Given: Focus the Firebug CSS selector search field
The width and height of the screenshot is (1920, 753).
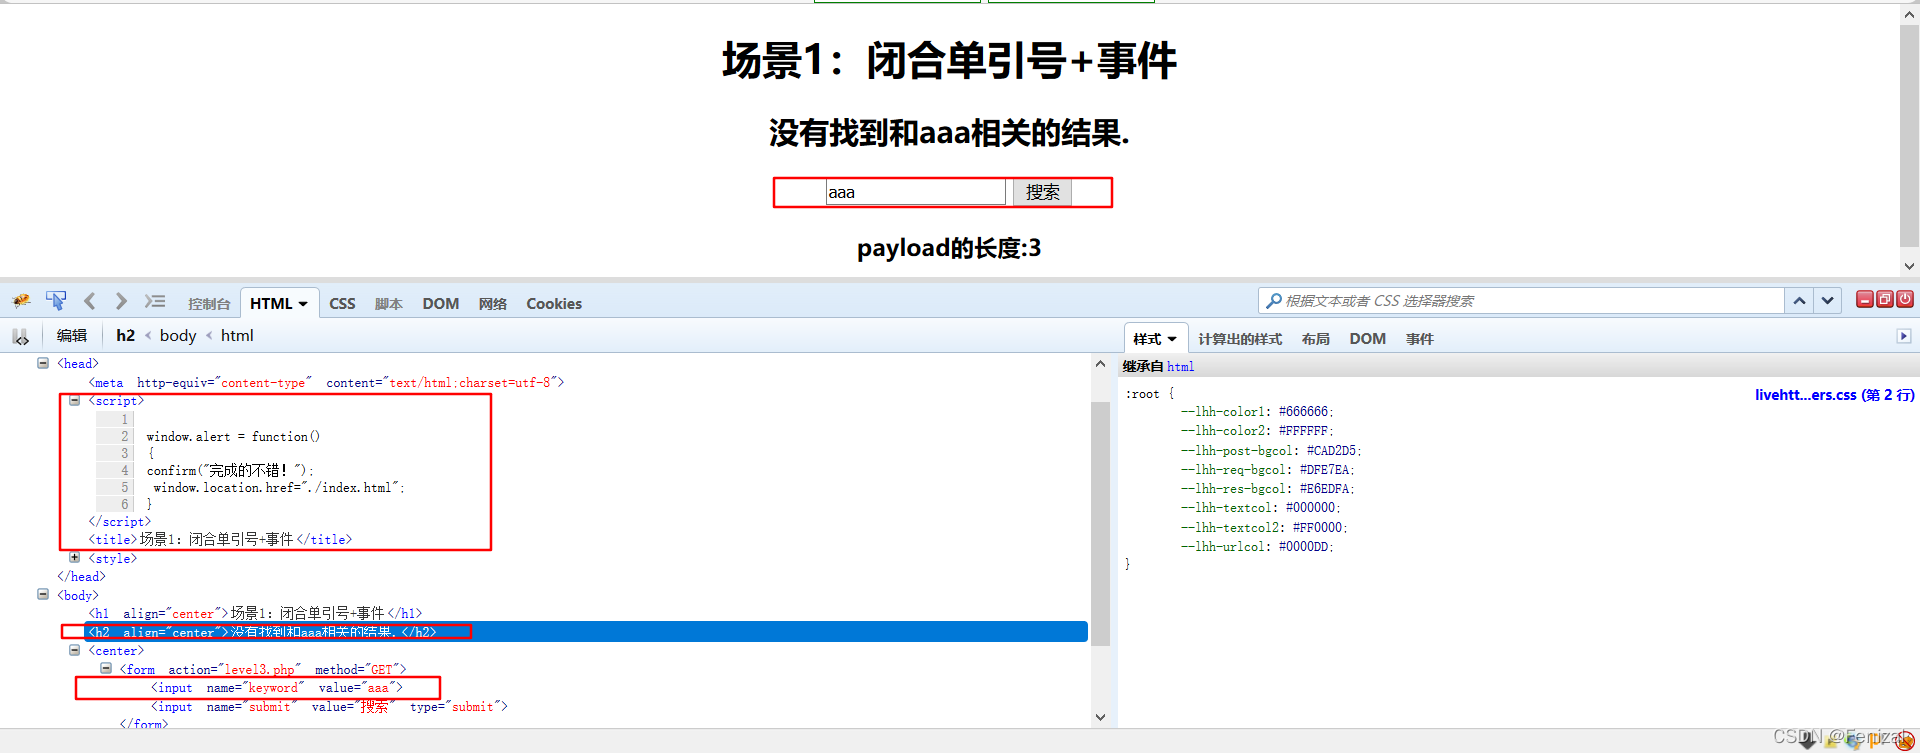Looking at the screenshot, I should [1522, 301].
